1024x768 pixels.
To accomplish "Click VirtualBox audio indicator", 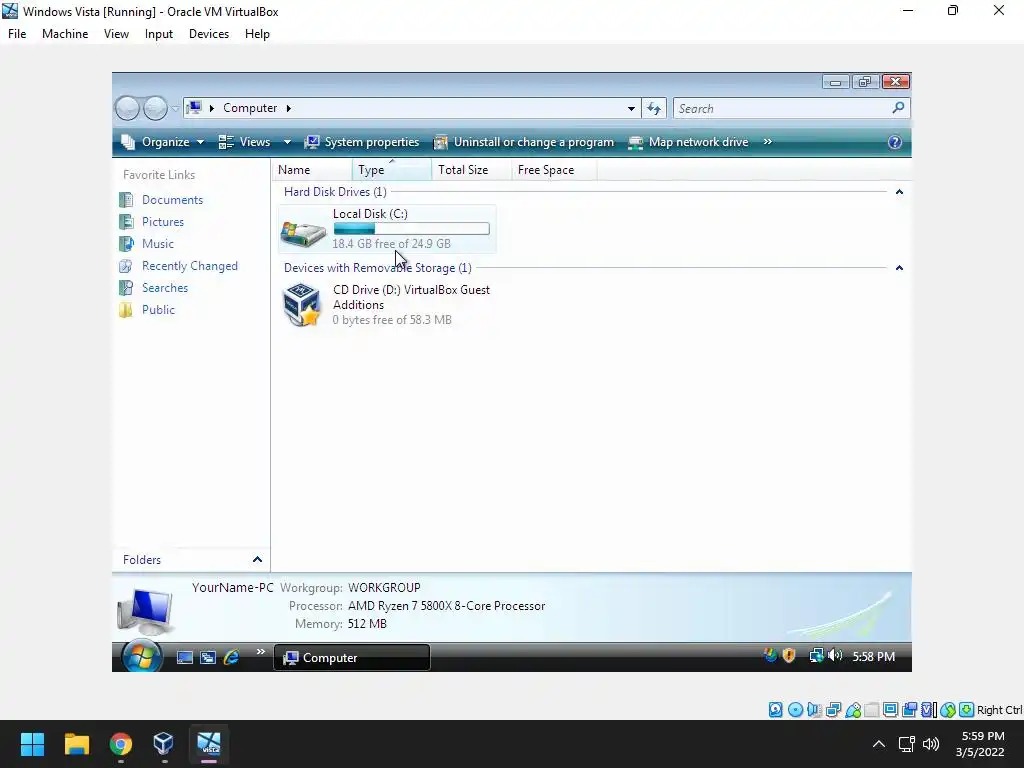I will click(x=814, y=710).
